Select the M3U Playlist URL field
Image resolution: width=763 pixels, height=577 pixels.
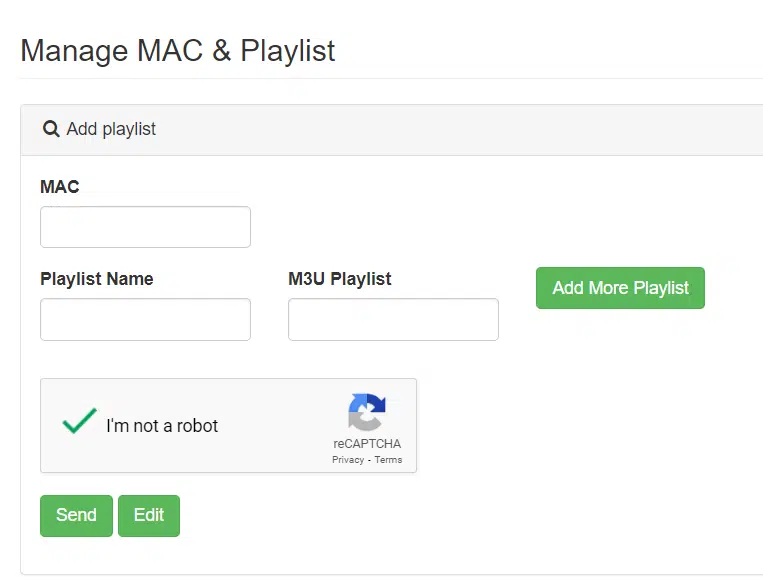click(393, 320)
